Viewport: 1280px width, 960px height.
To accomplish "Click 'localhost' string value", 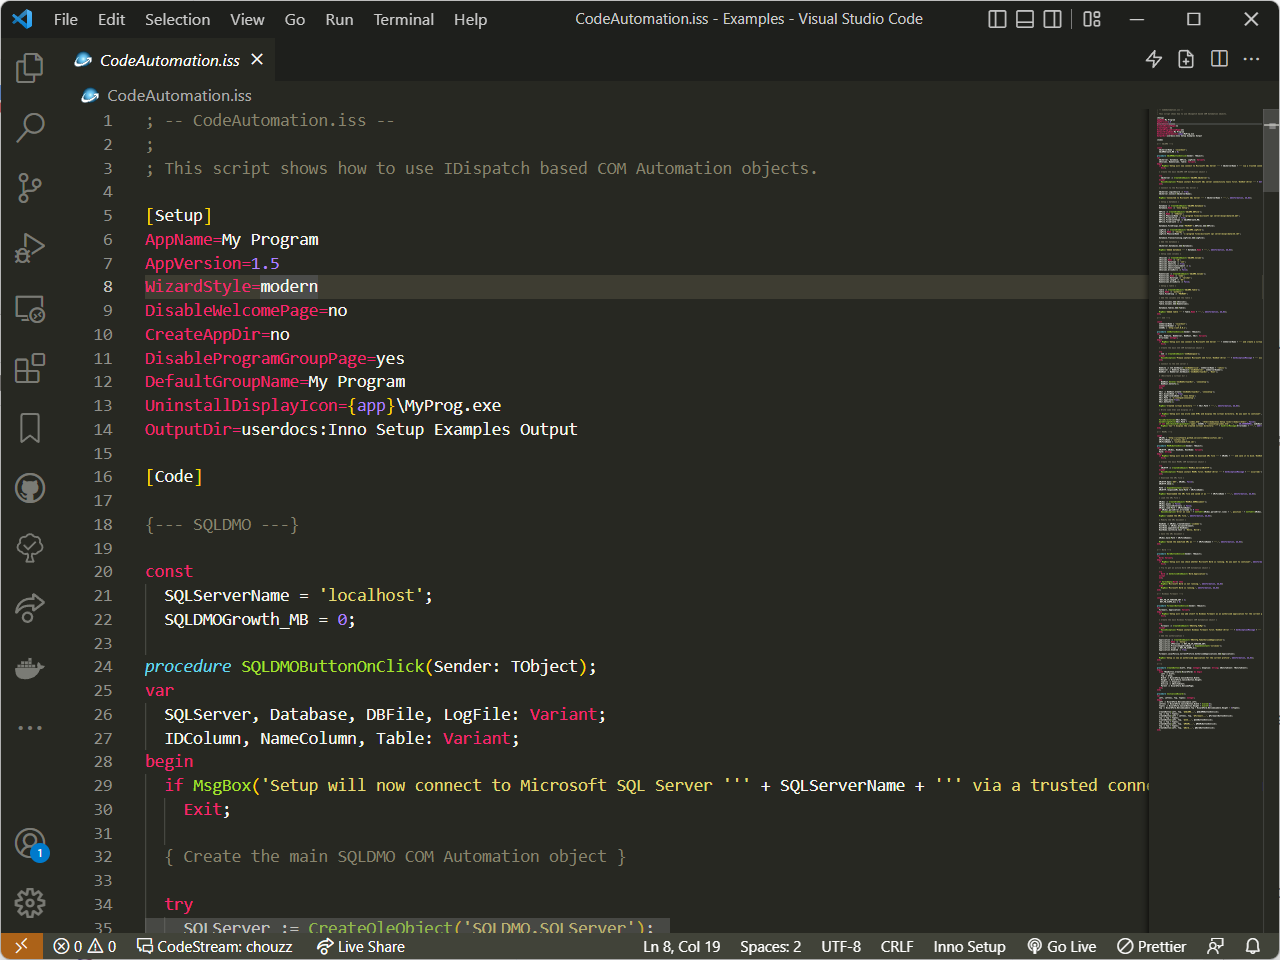I will pos(370,596).
